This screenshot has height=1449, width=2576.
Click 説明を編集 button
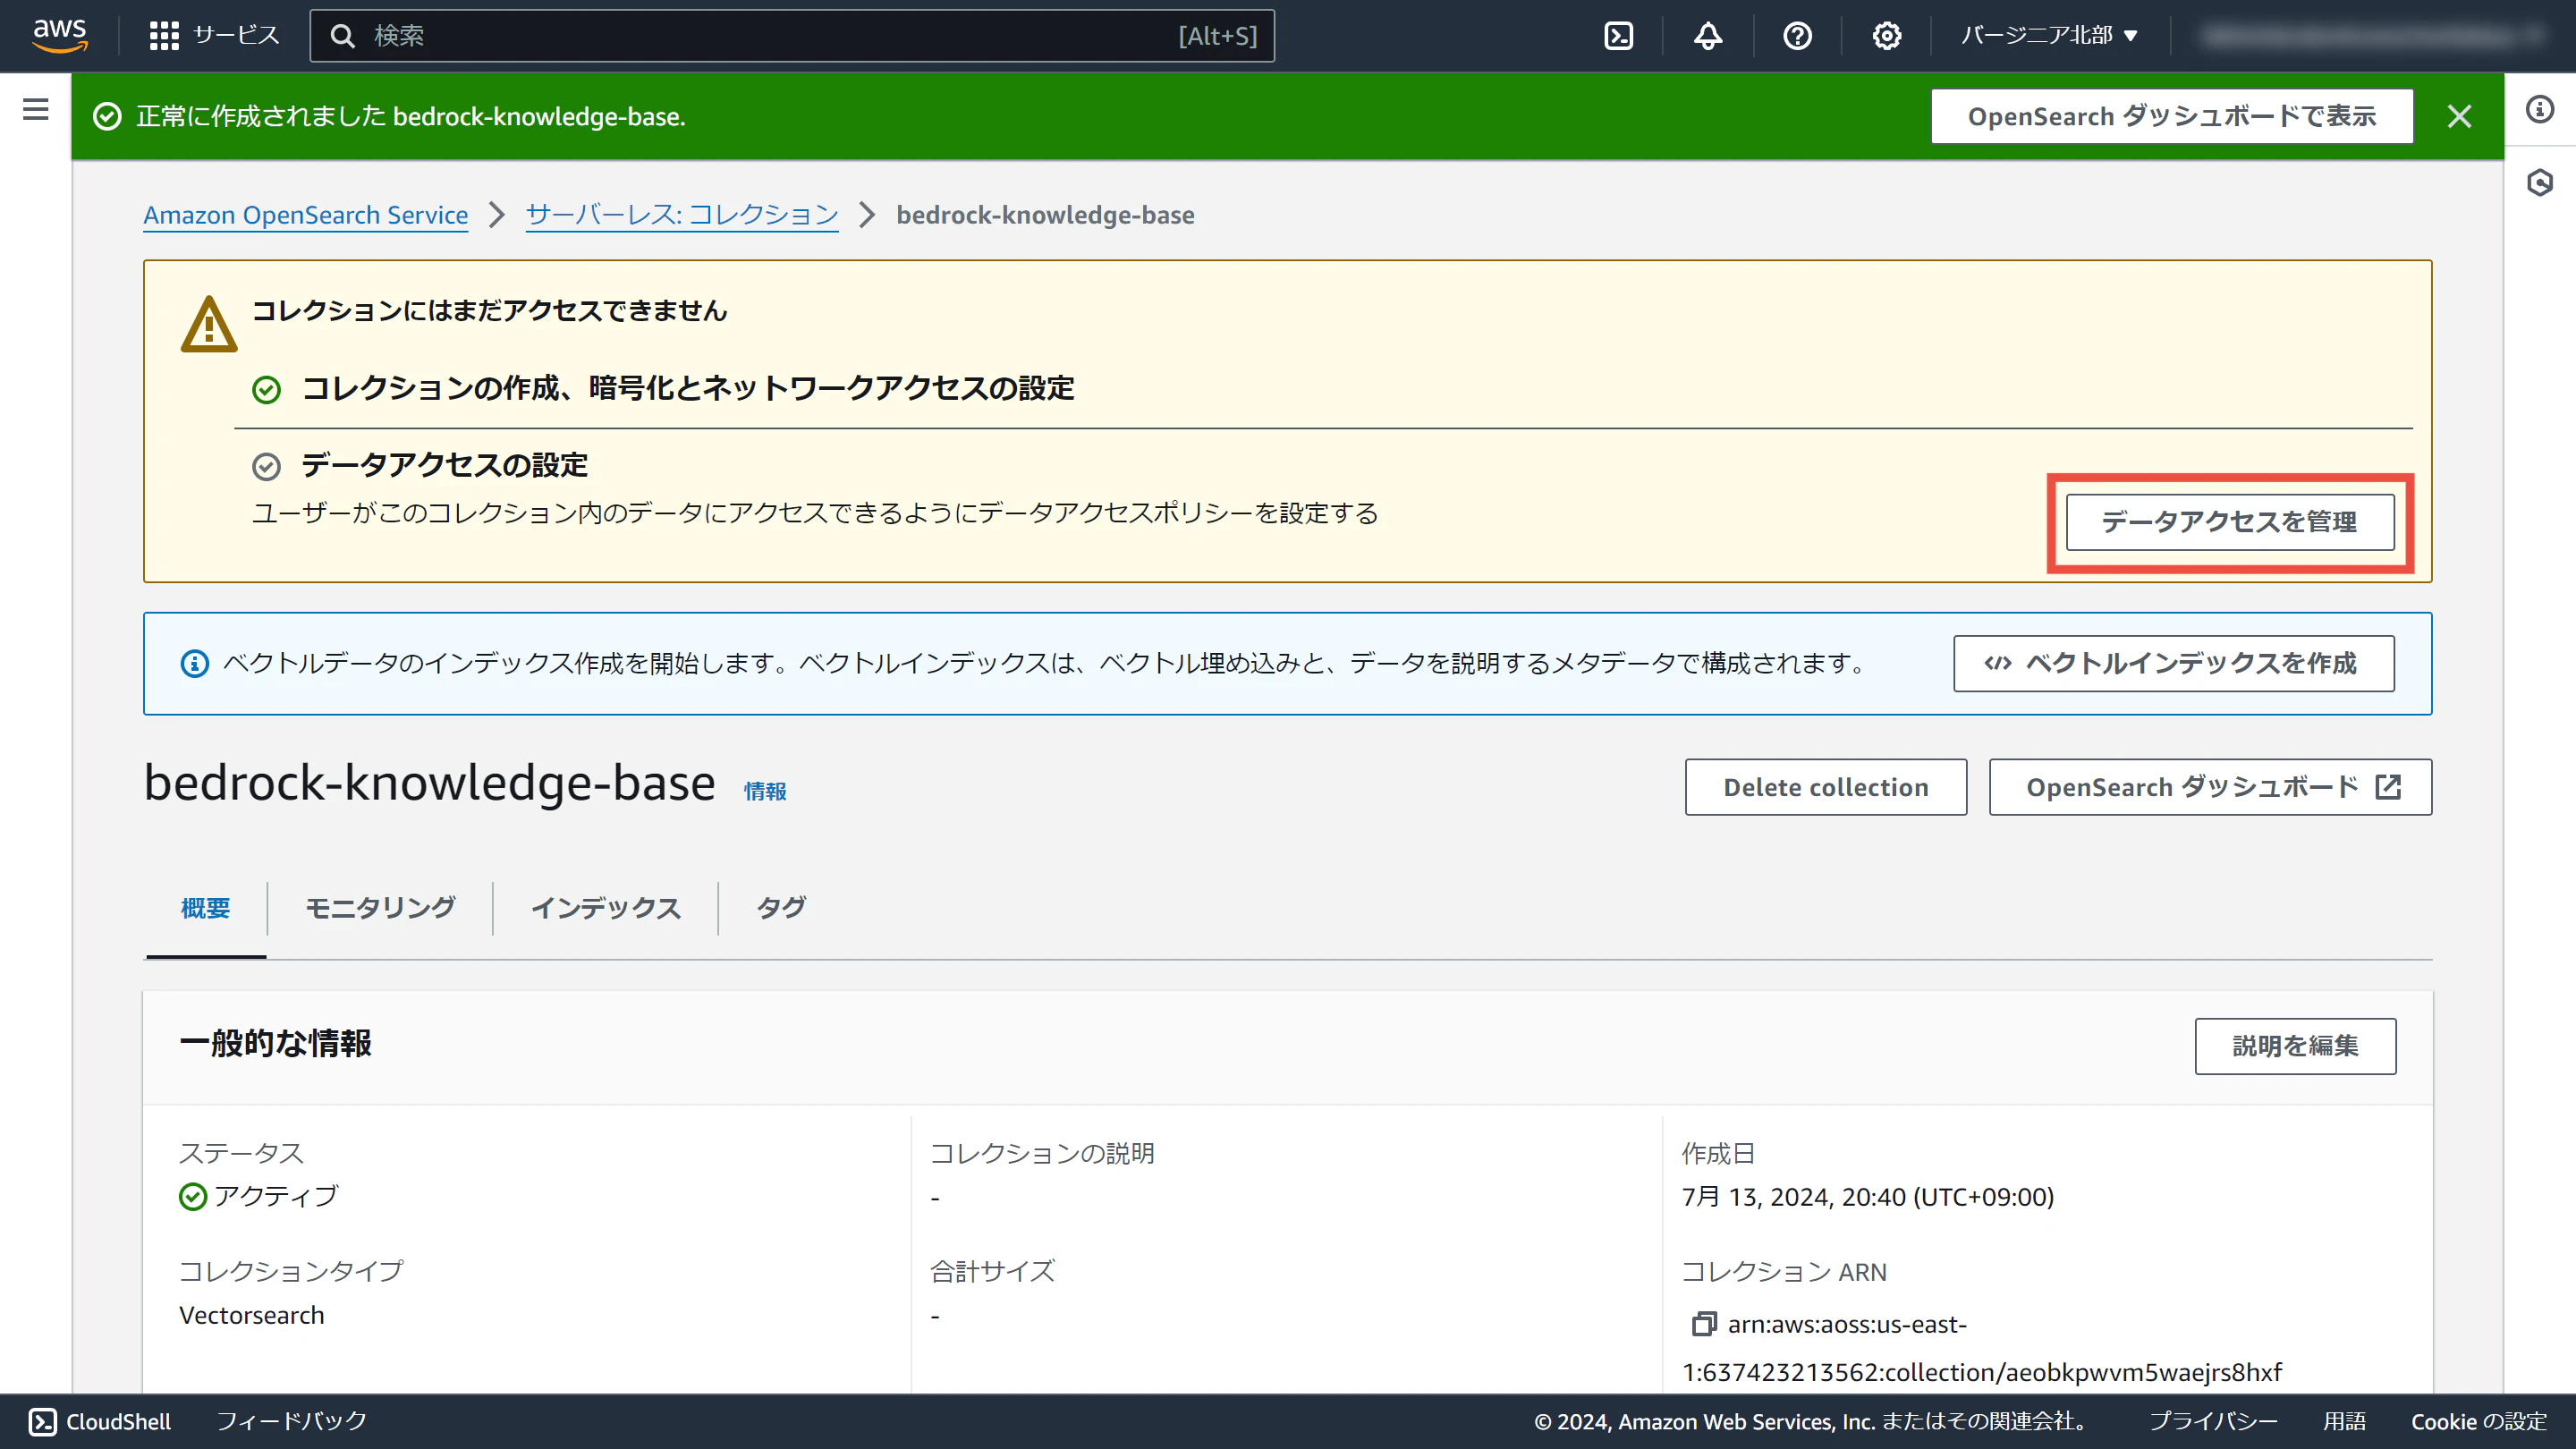[2296, 1046]
